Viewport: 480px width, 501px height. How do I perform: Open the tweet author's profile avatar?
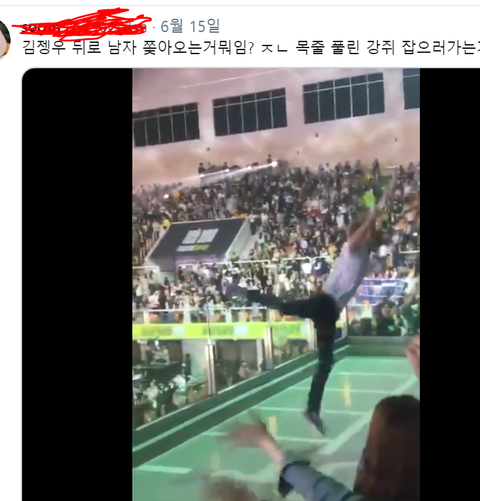(x=4, y=39)
